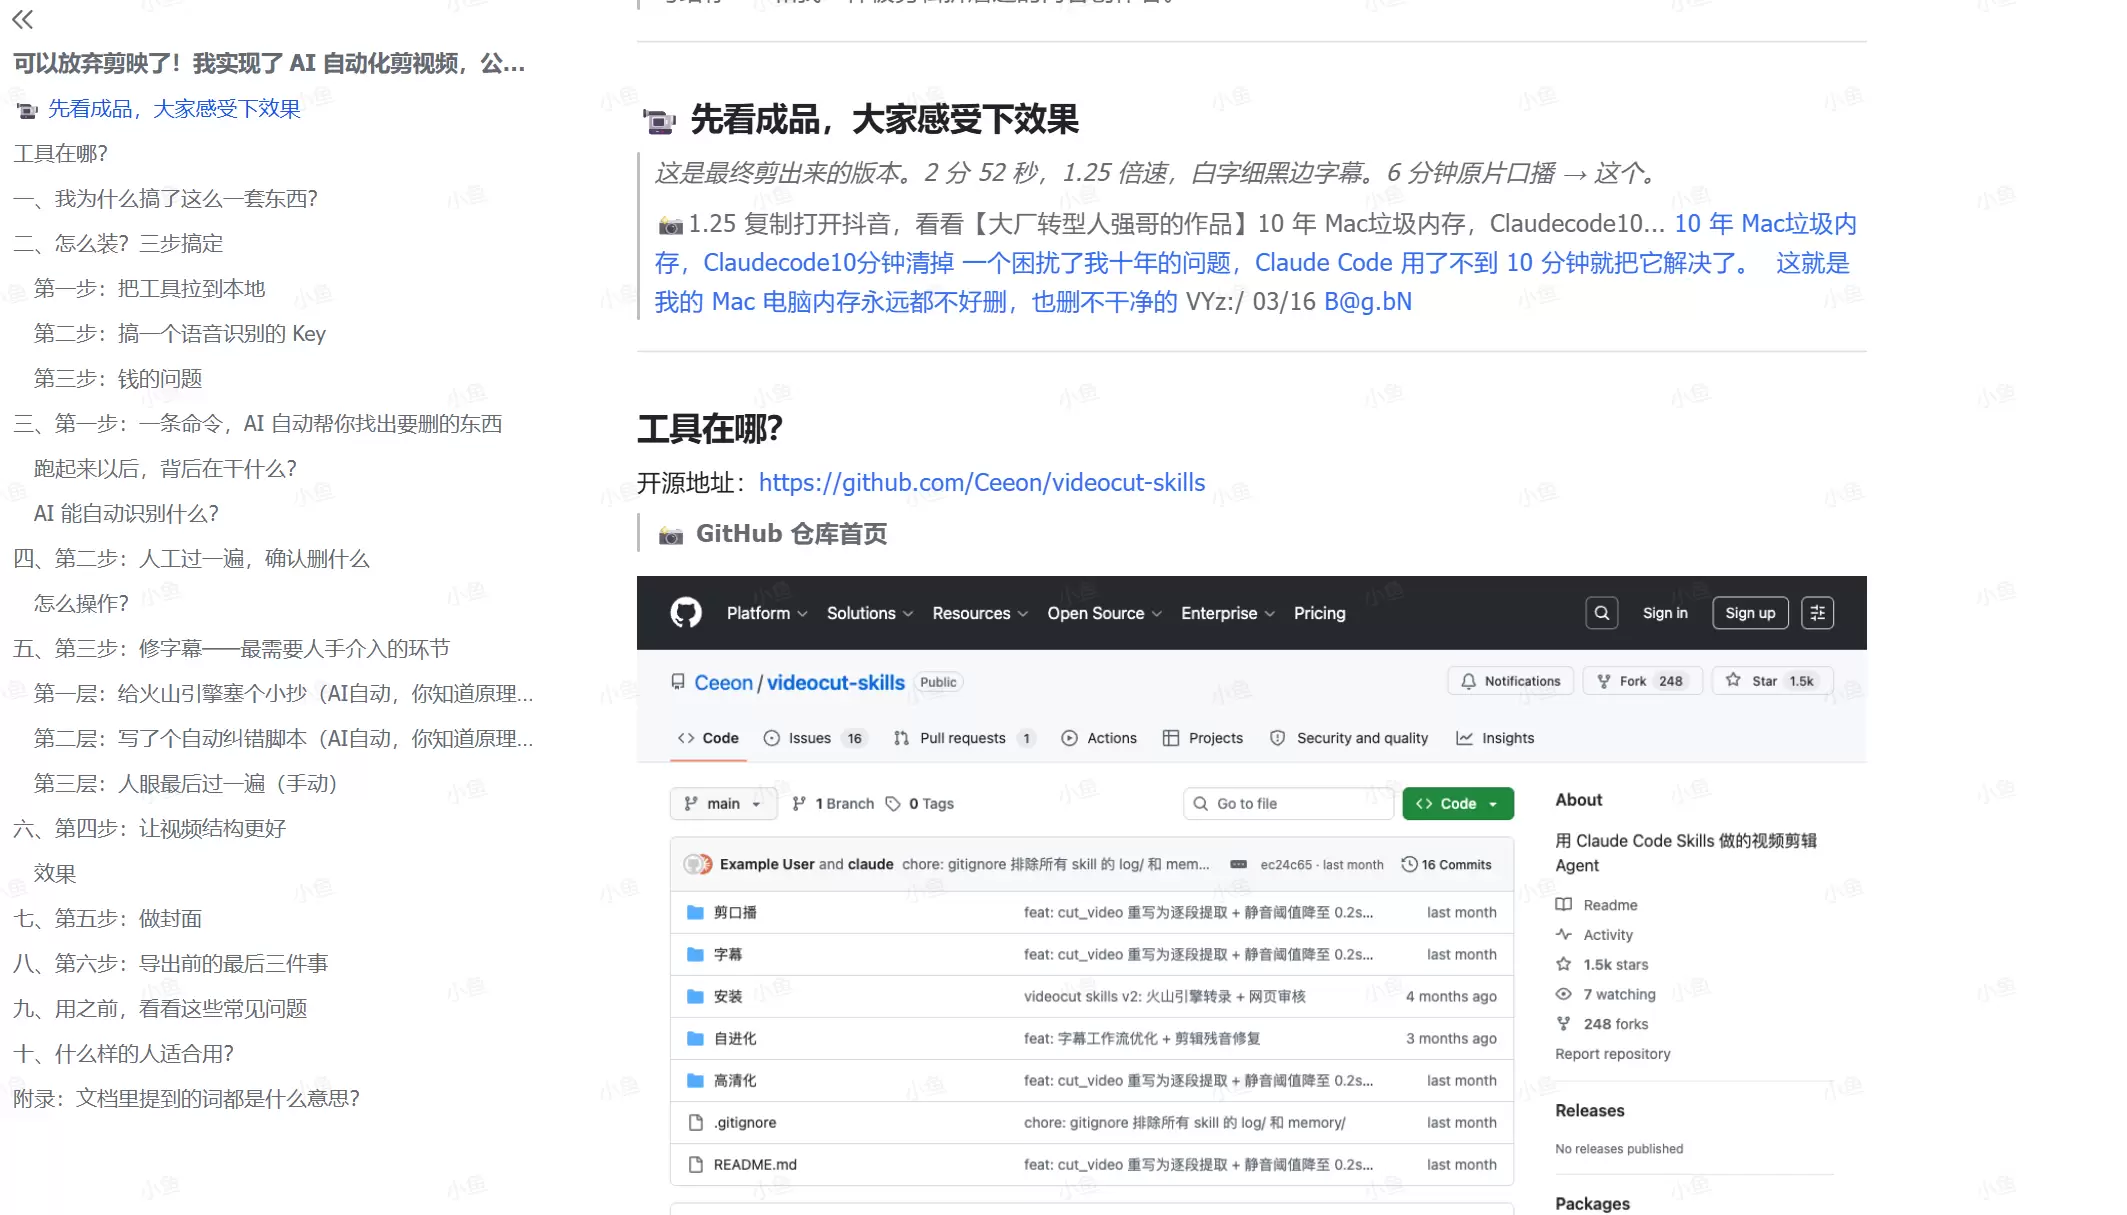Open the main branch dropdown
2127x1215 pixels.
(x=723, y=803)
